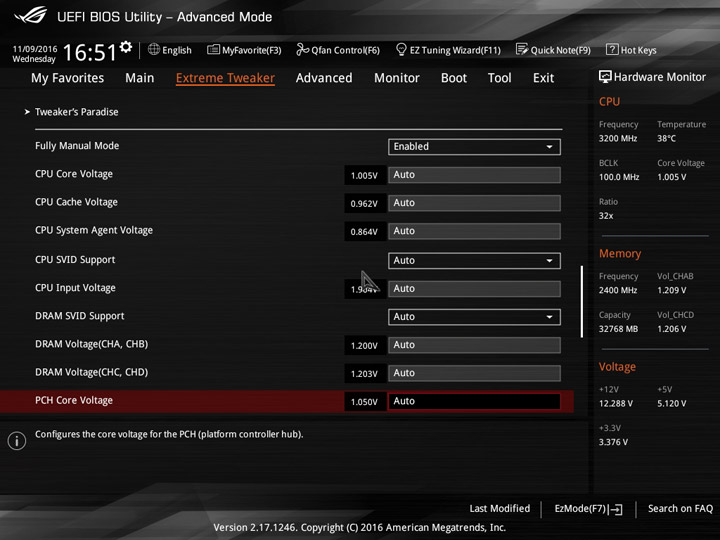Viewport: 720px width, 540px height.
Task: Click the 0.864V system agent reading
Action: point(365,231)
